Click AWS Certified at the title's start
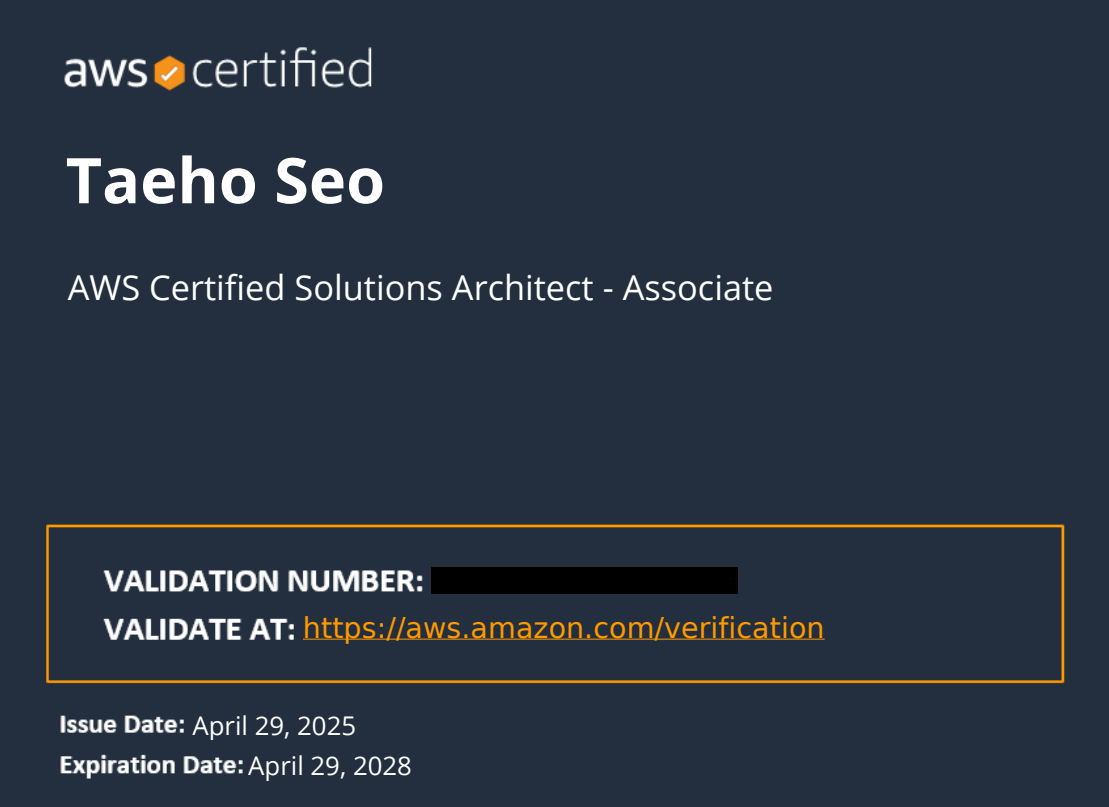The image size is (1109, 807). click(x=176, y=288)
